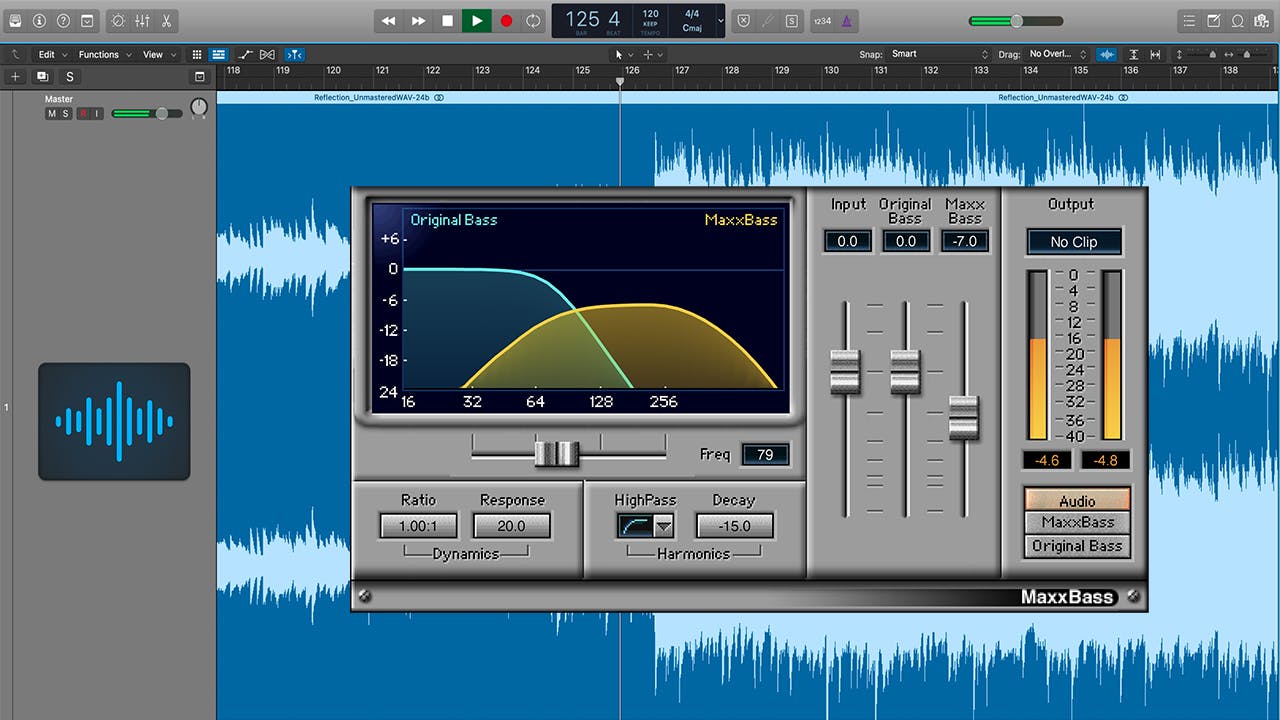The width and height of the screenshot is (1280, 720).
Task: Toggle Solo mode S in control bar
Action: point(791,20)
